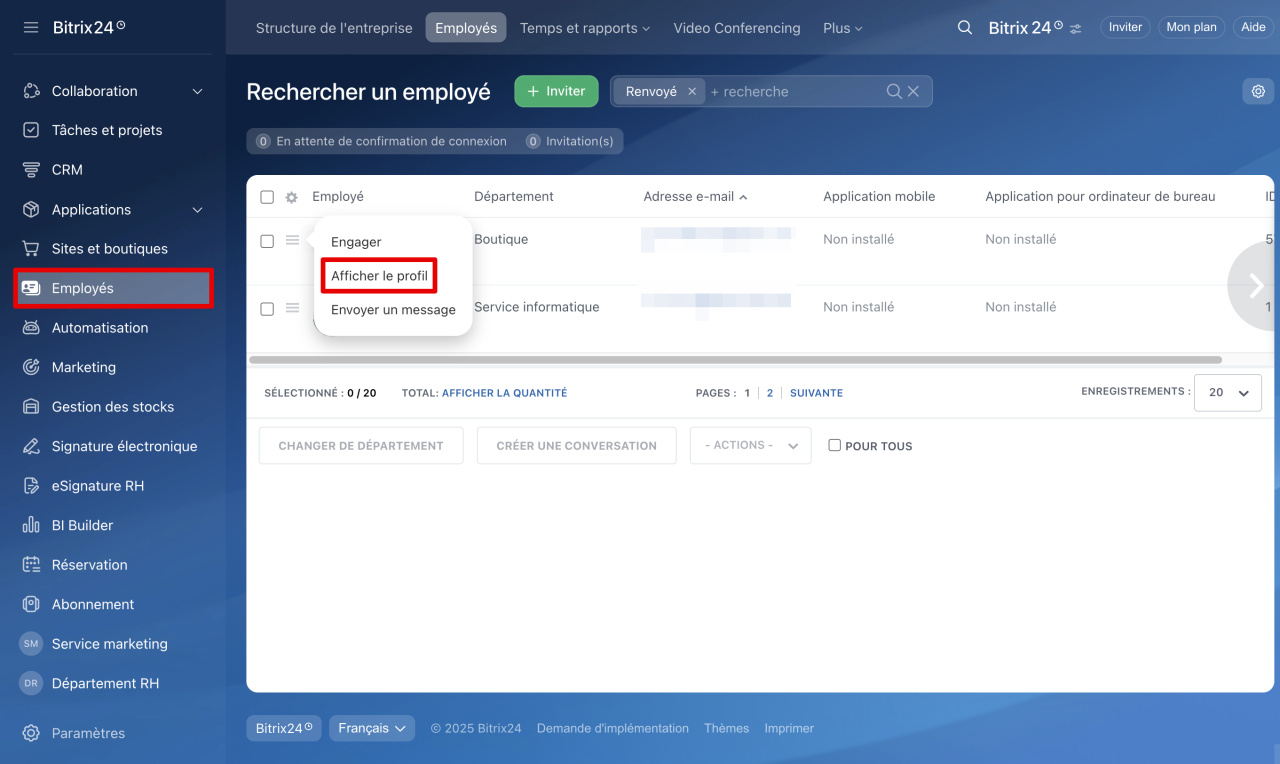Tick the select-all checkbox in table header
Viewport: 1280px width, 764px height.
tap(267, 197)
